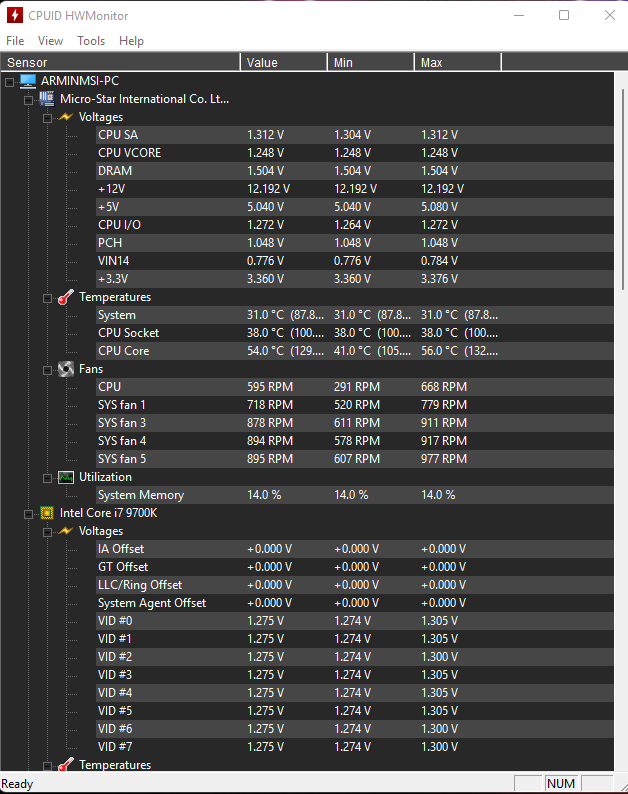This screenshot has height=794, width=628.
Task: Click the Intel Core i7 9700K chip icon
Action: coord(47,513)
